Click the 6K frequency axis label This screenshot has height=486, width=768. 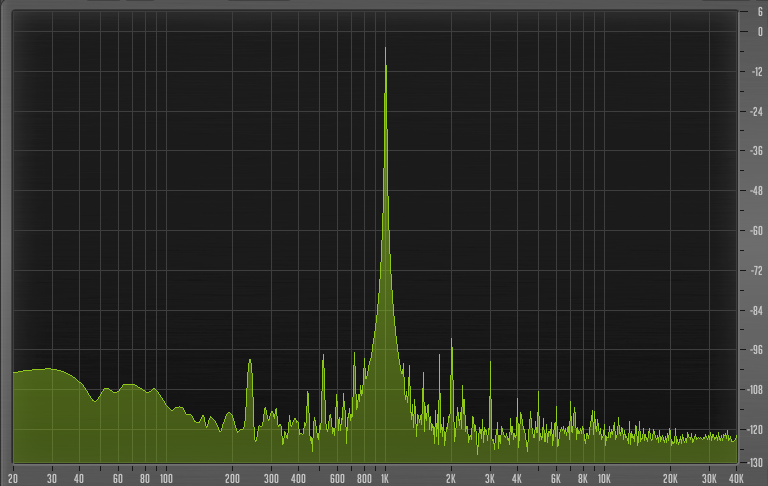tap(555, 479)
